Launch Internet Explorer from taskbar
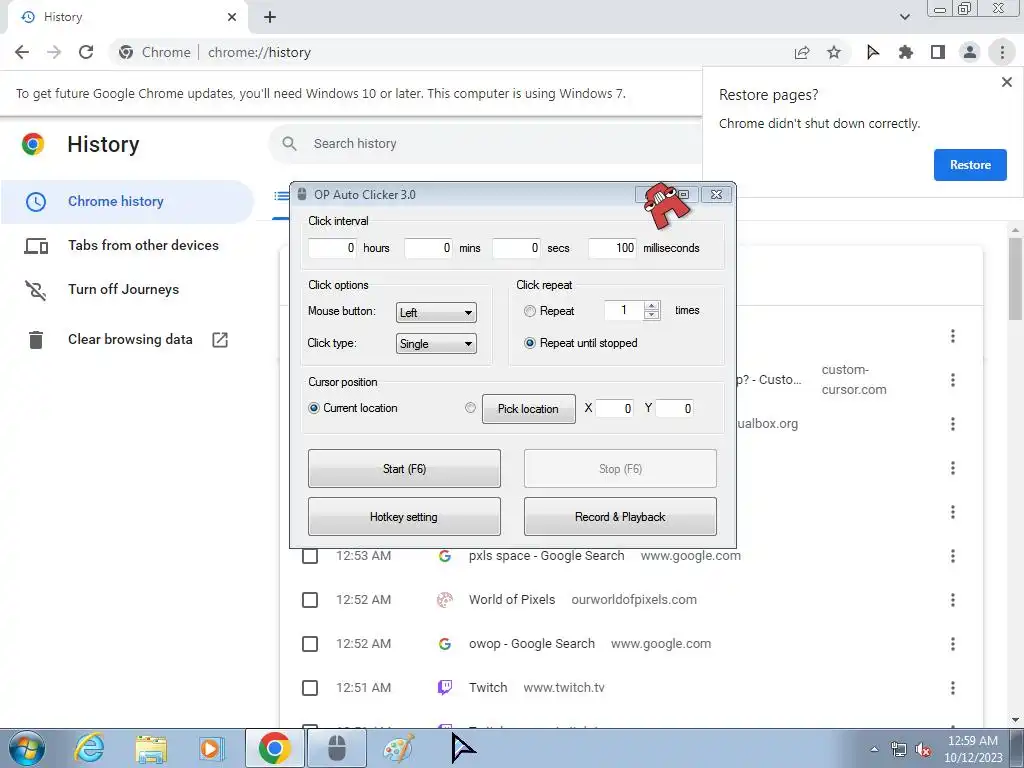The width and height of the screenshot is (1024, 768). pyautogui.click(x=89, y=748)
